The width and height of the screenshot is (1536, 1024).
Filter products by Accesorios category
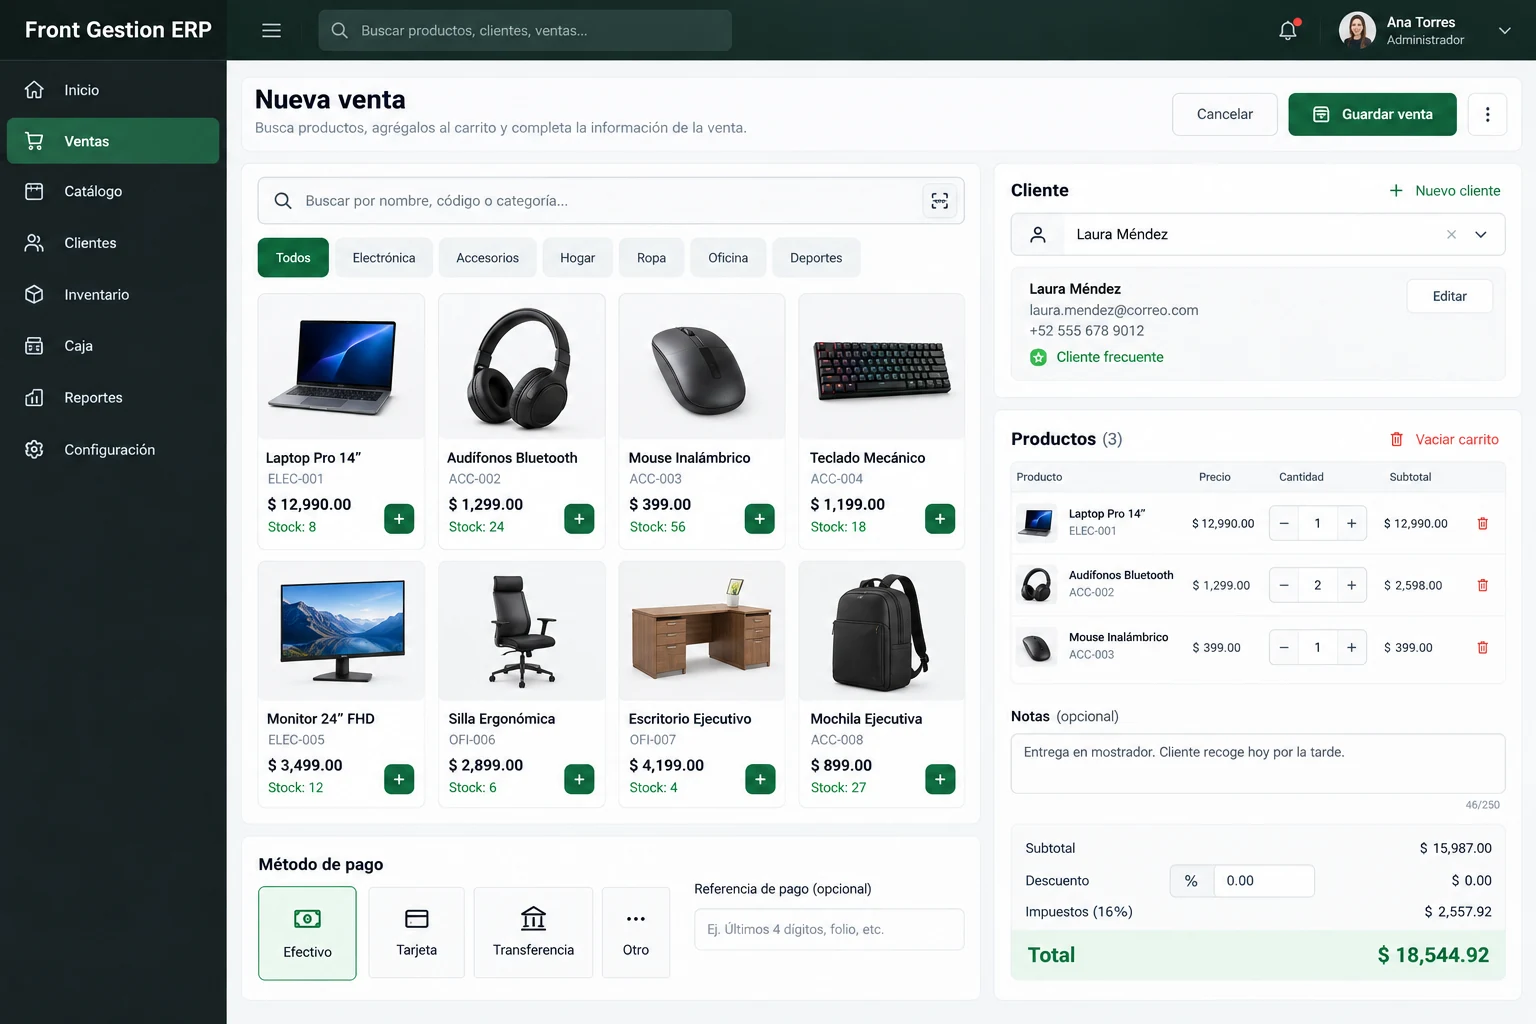pos(487,258)
